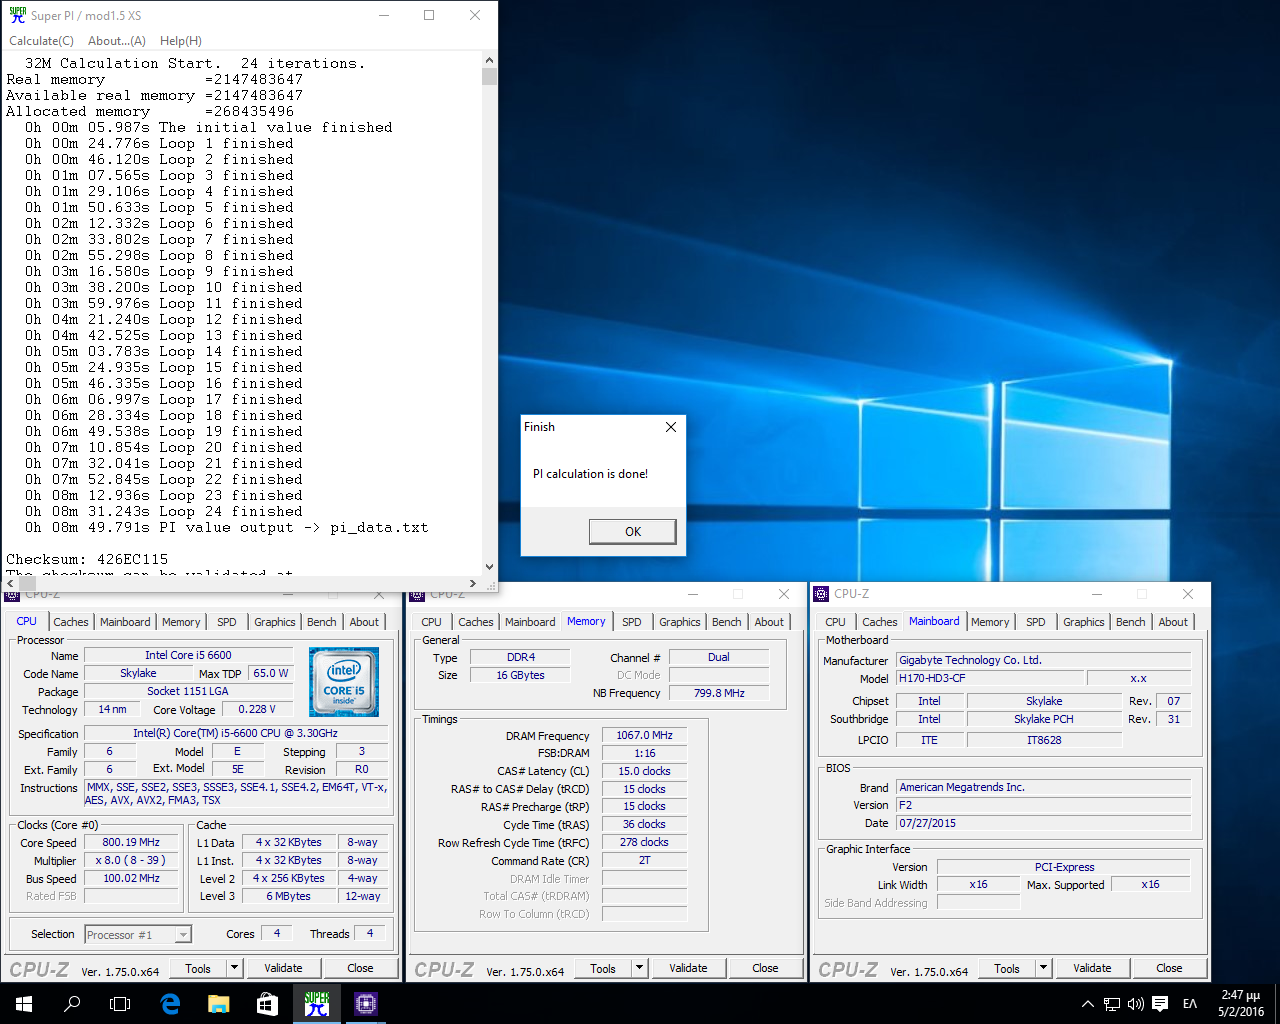The image size is (1280, 1024).
Task: Open Action Center notifications icon
Action: (x=1160, y=1004)
